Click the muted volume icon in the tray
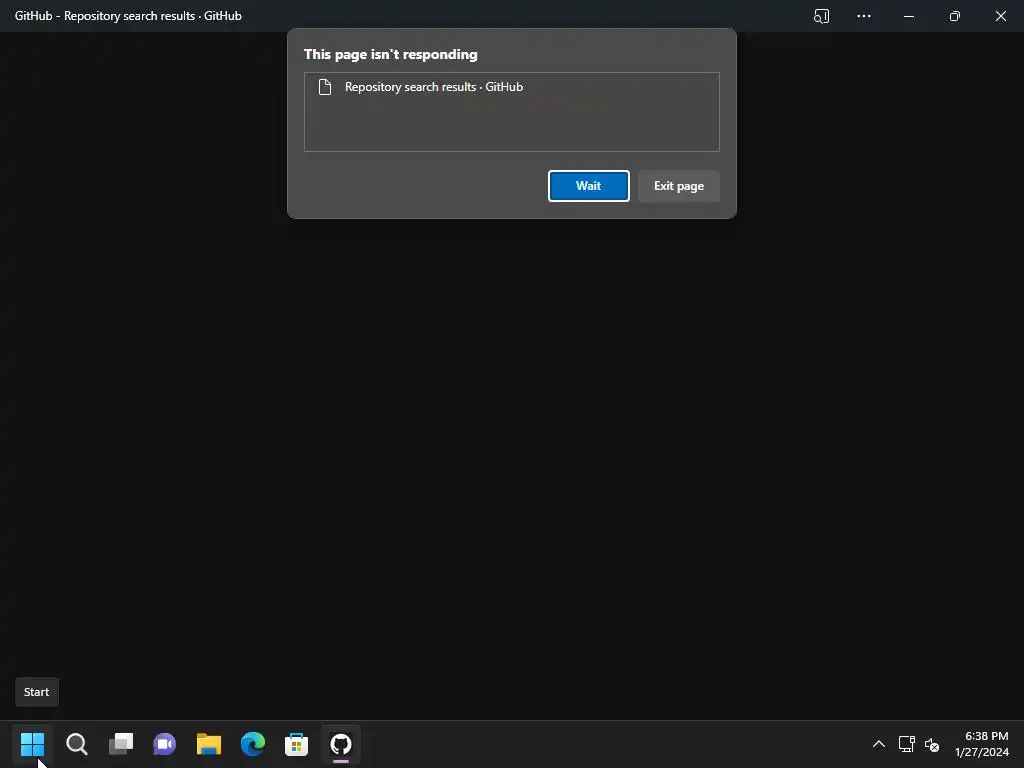This screenshot has height=768, width=1024. pos(932,744)
